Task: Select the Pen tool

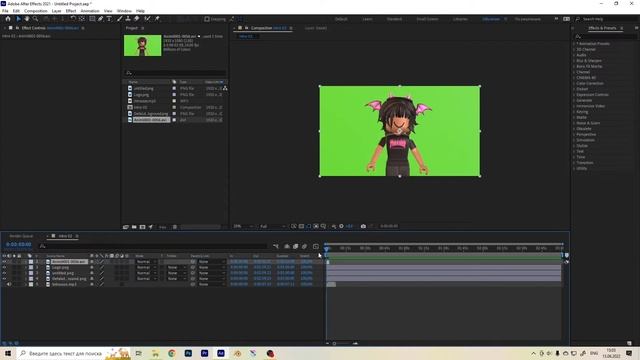Action: [x=100, y=19]
